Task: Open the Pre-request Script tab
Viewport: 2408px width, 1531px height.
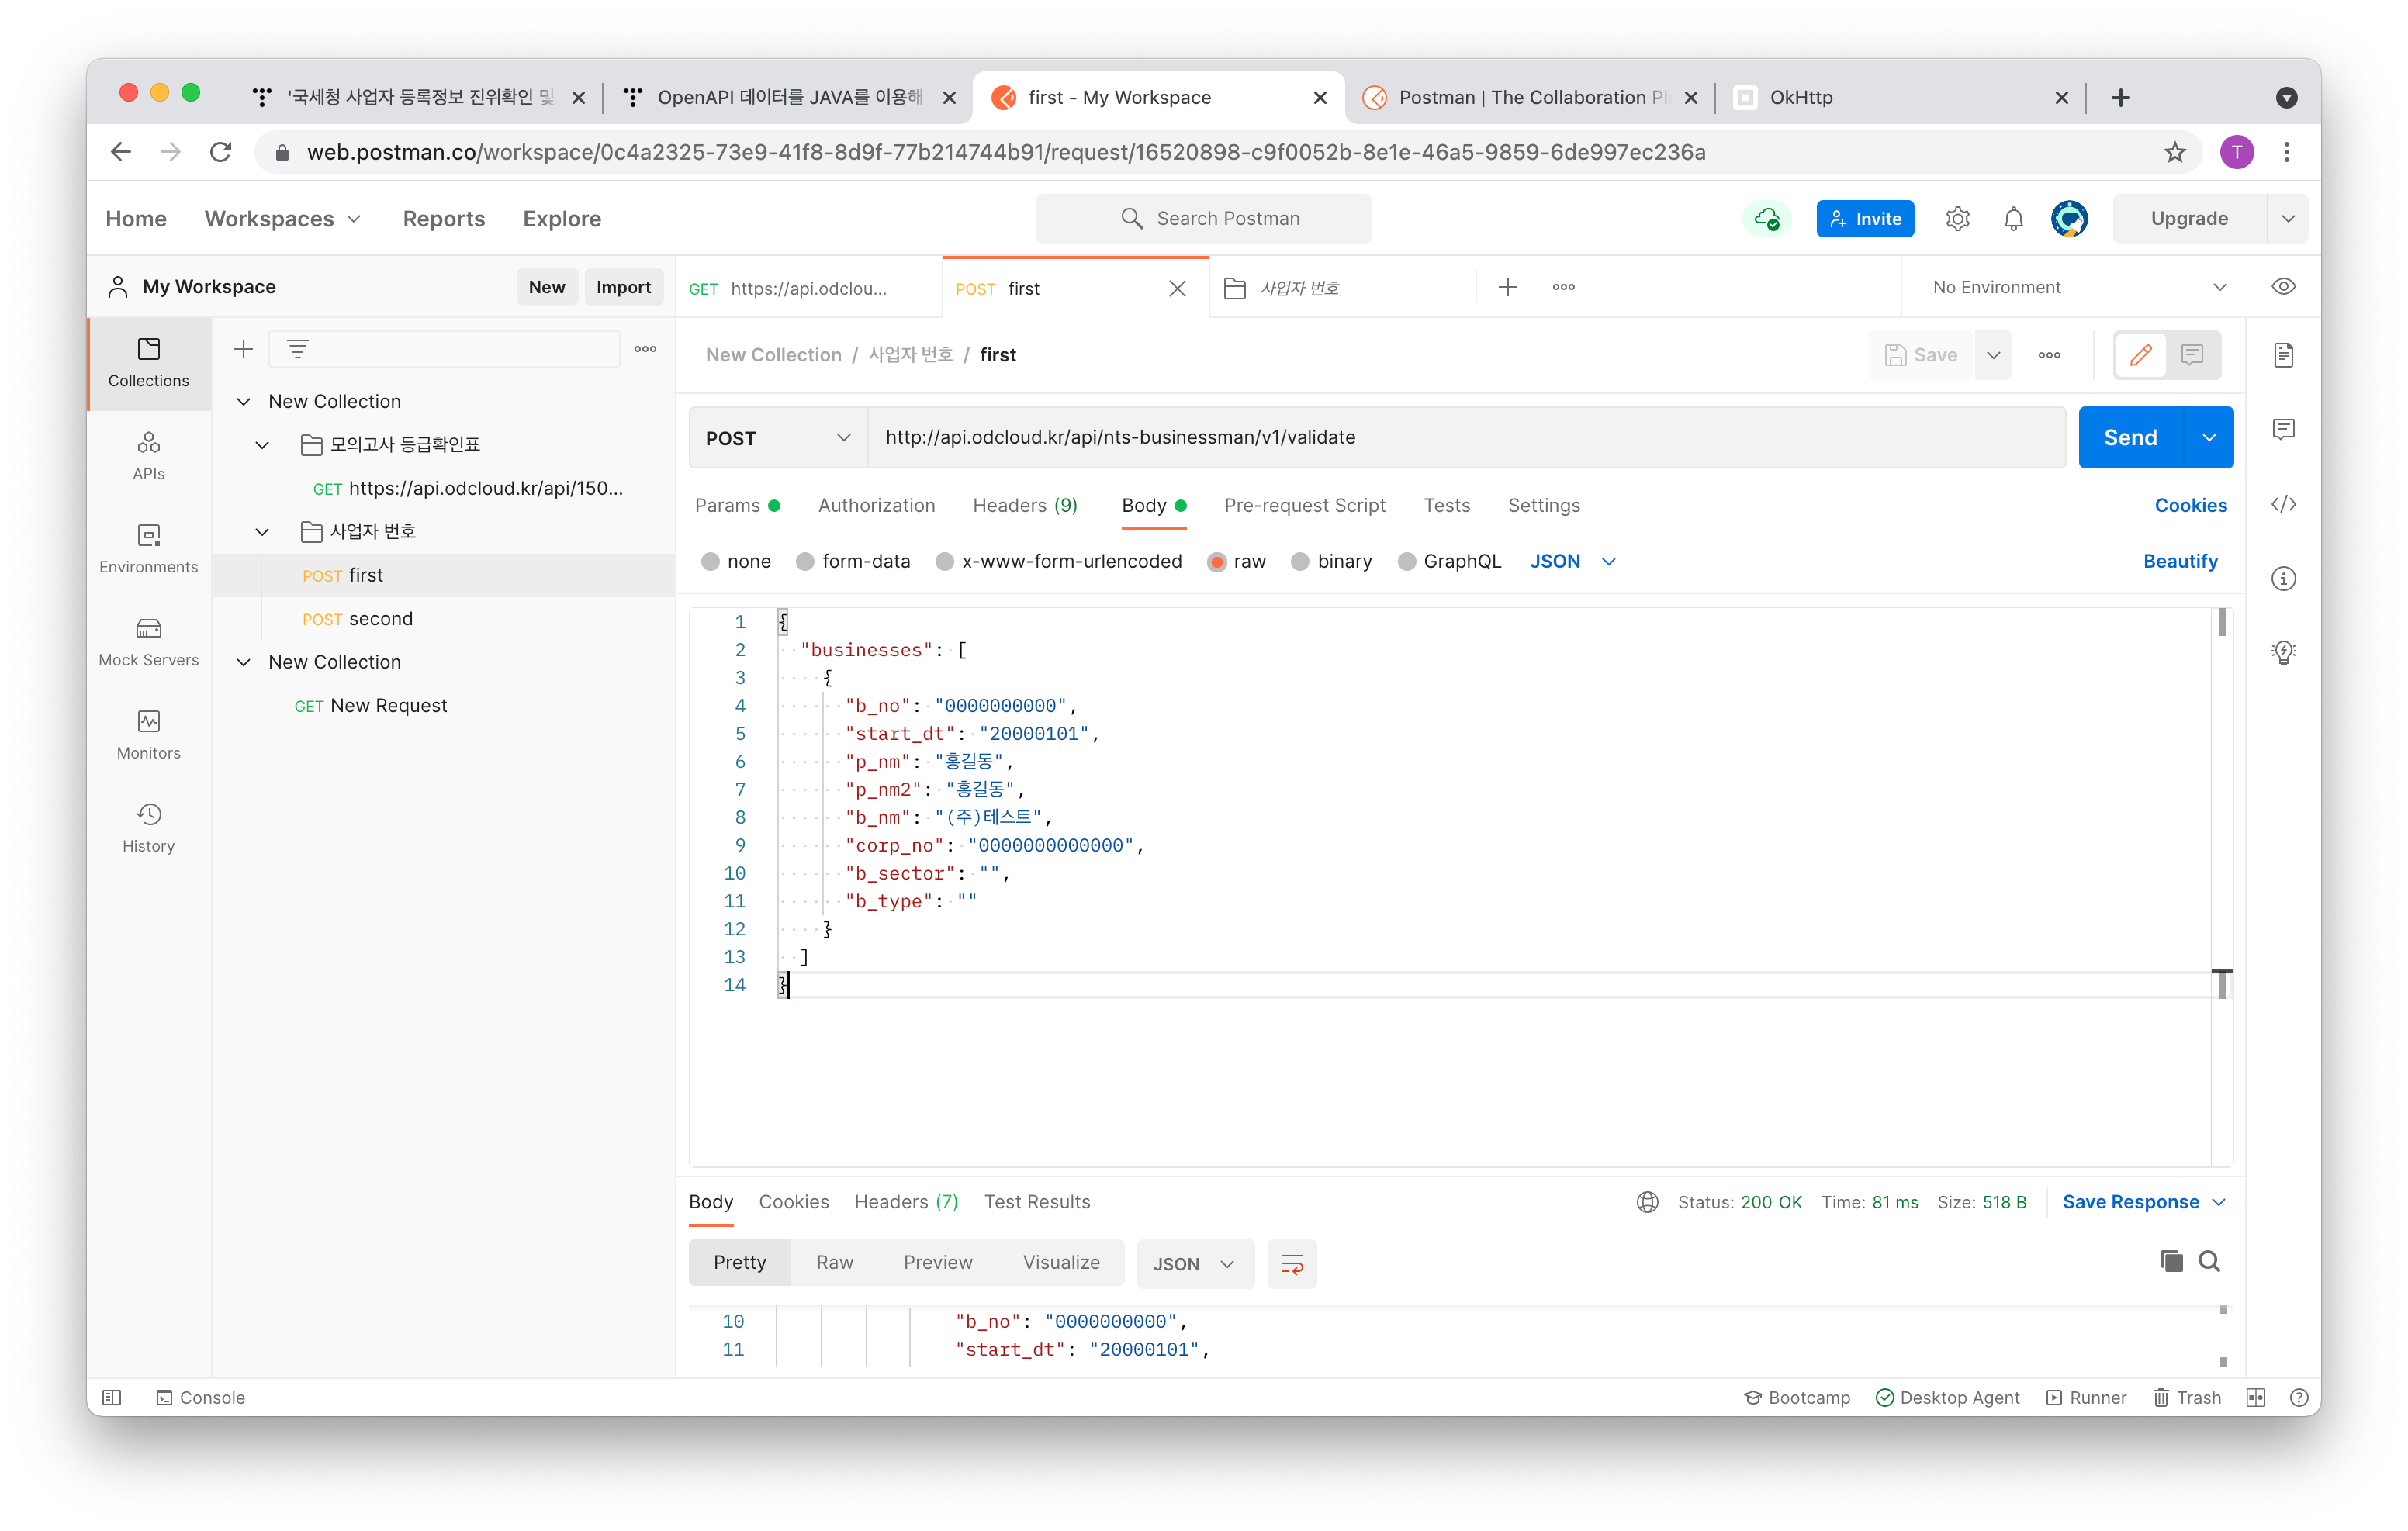Action: 1304,505
